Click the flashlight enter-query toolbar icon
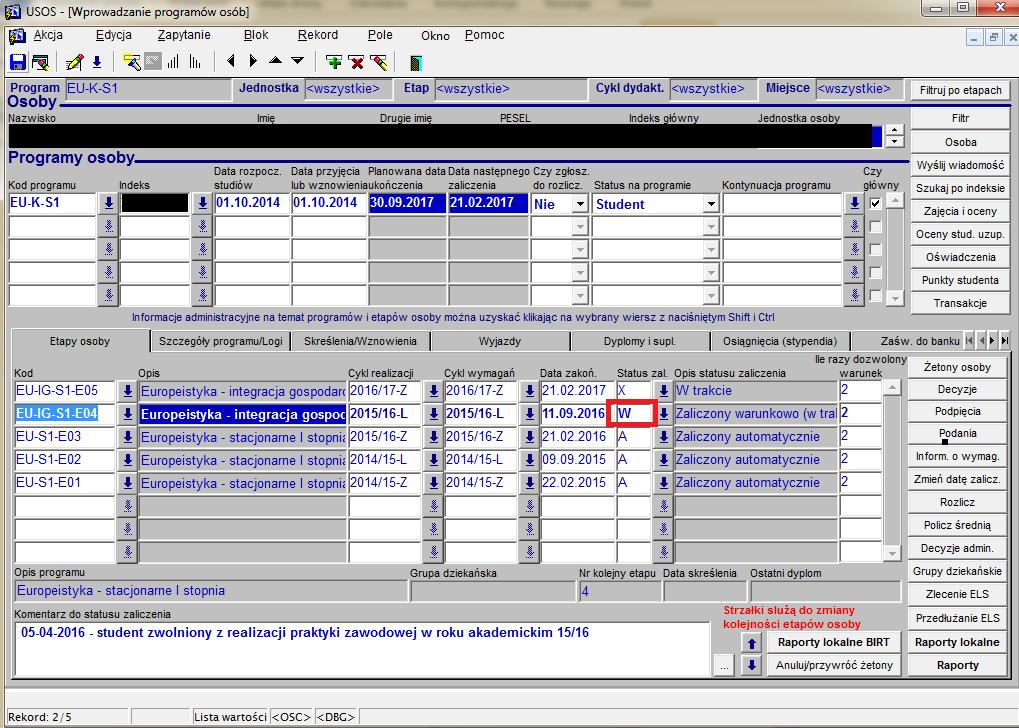This screenshot has height=728, width=1019. click(x=131, y=62)
